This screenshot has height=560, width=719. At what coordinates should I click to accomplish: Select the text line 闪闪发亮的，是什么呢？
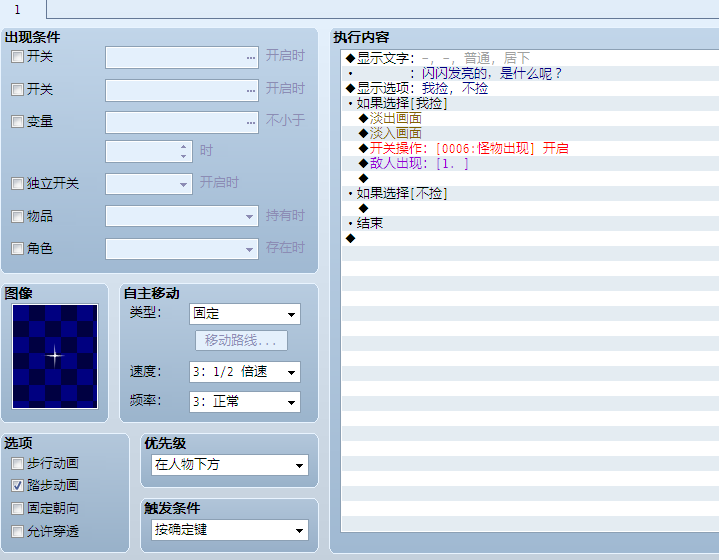tap(531, 73)
